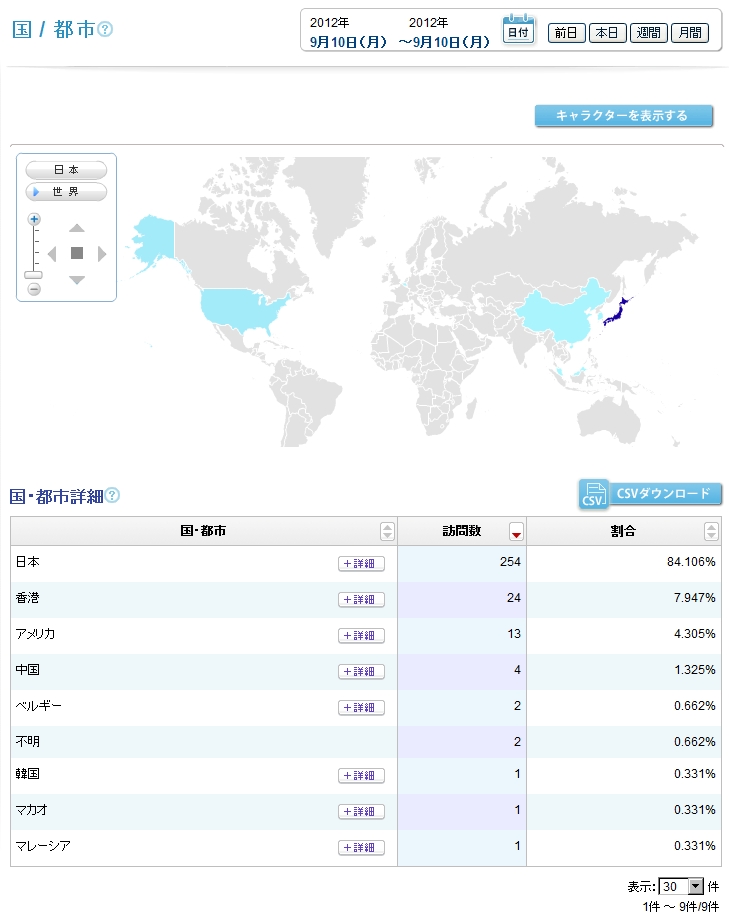Screen dimensions: 729x916
Task: Pan the map up with arrow
Action: click(77, 228)
